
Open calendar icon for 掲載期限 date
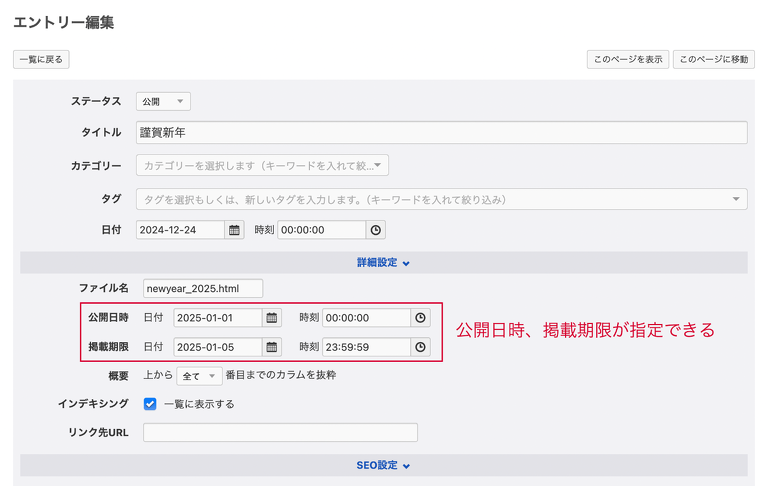click(x=271, y=347)
